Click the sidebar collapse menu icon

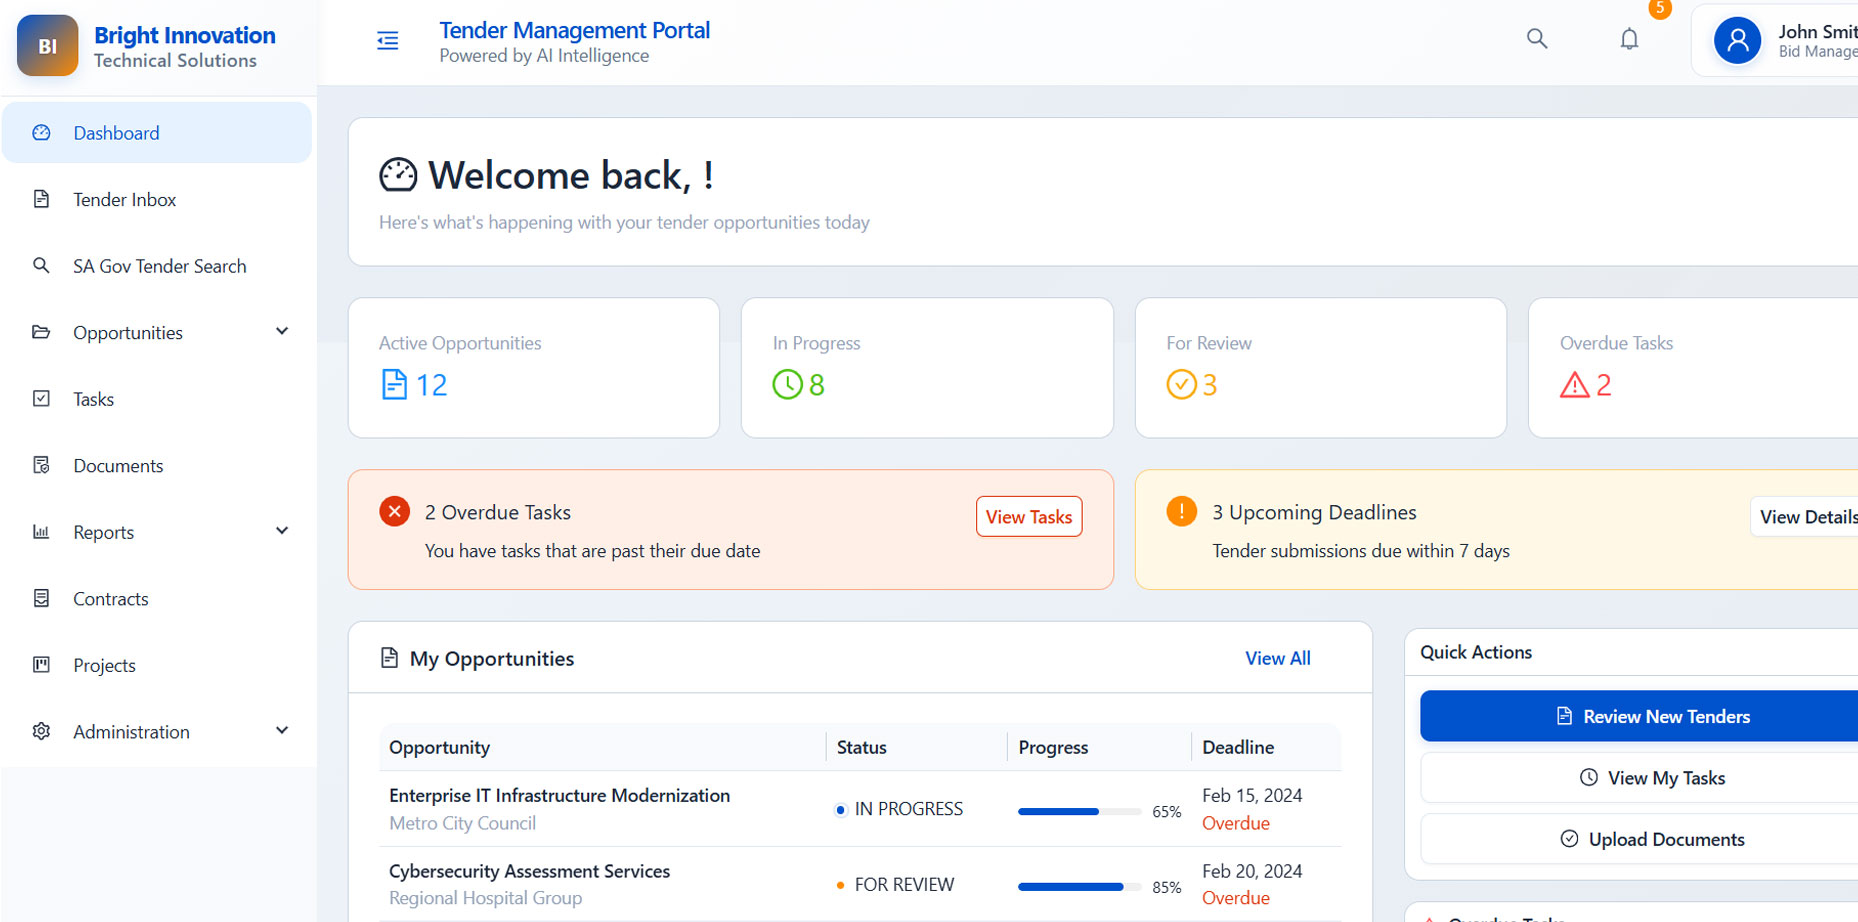click(387, 41)
